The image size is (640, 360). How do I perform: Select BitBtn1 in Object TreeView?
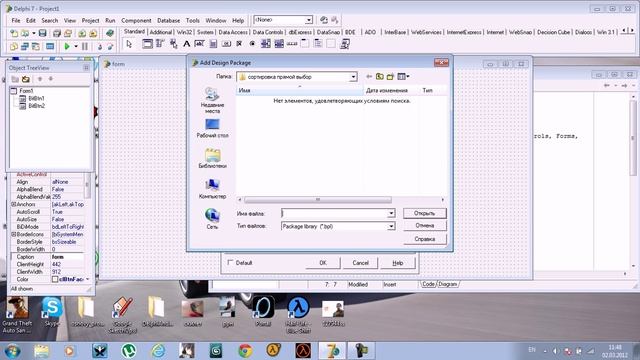tap(36, 98)
